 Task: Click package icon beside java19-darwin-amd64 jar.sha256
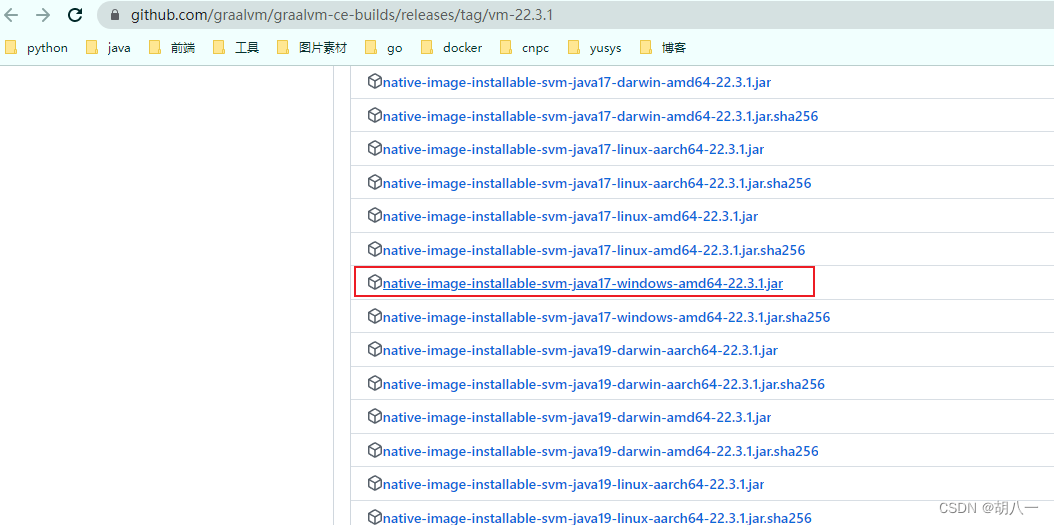pyautogui.click(x=374, y=450)
